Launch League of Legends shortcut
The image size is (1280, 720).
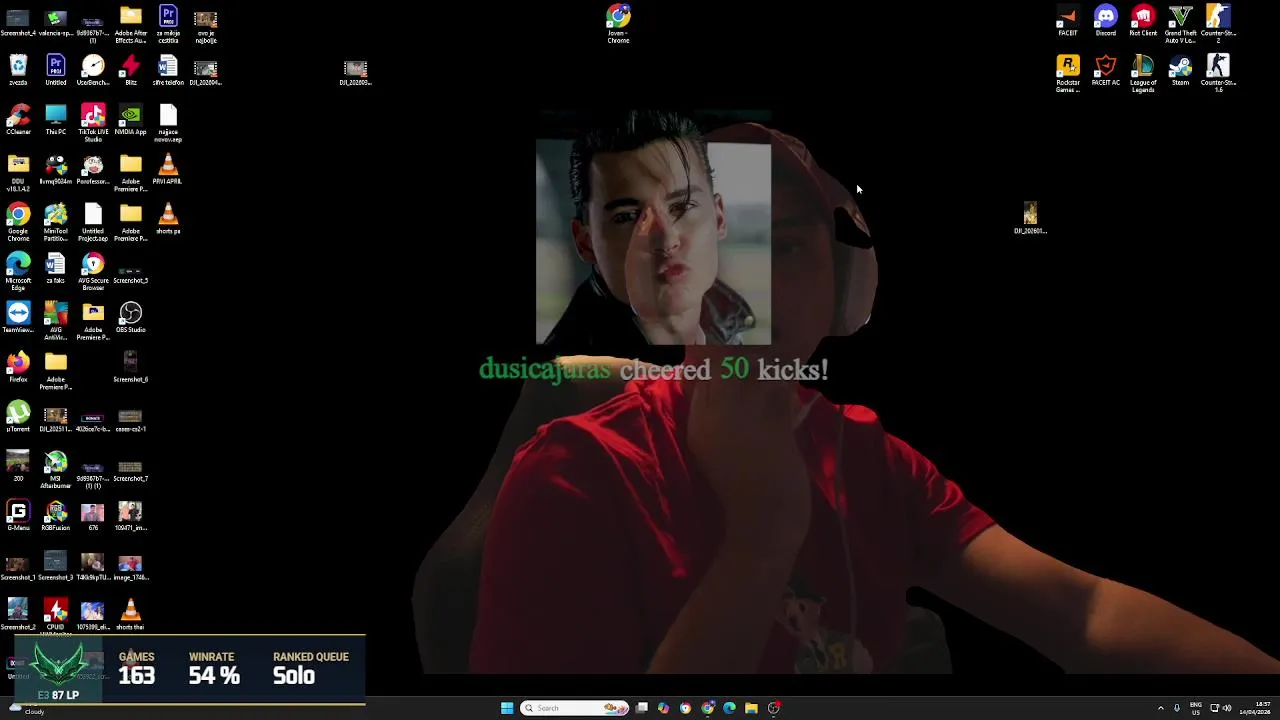pos(1143,74)
